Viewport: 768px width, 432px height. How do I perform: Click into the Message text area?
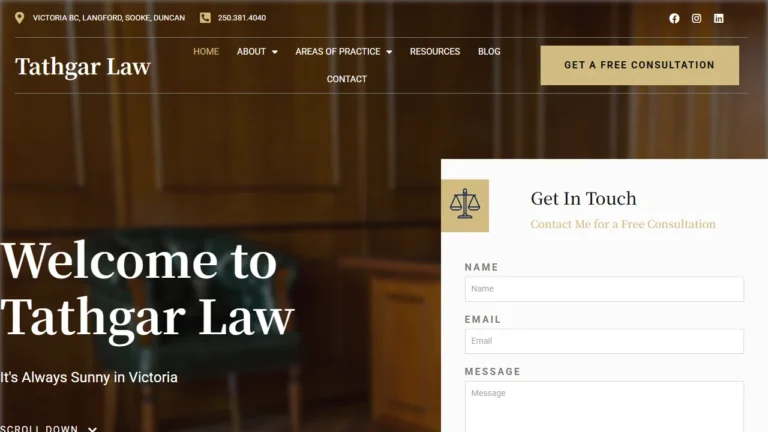pos(604,407)
